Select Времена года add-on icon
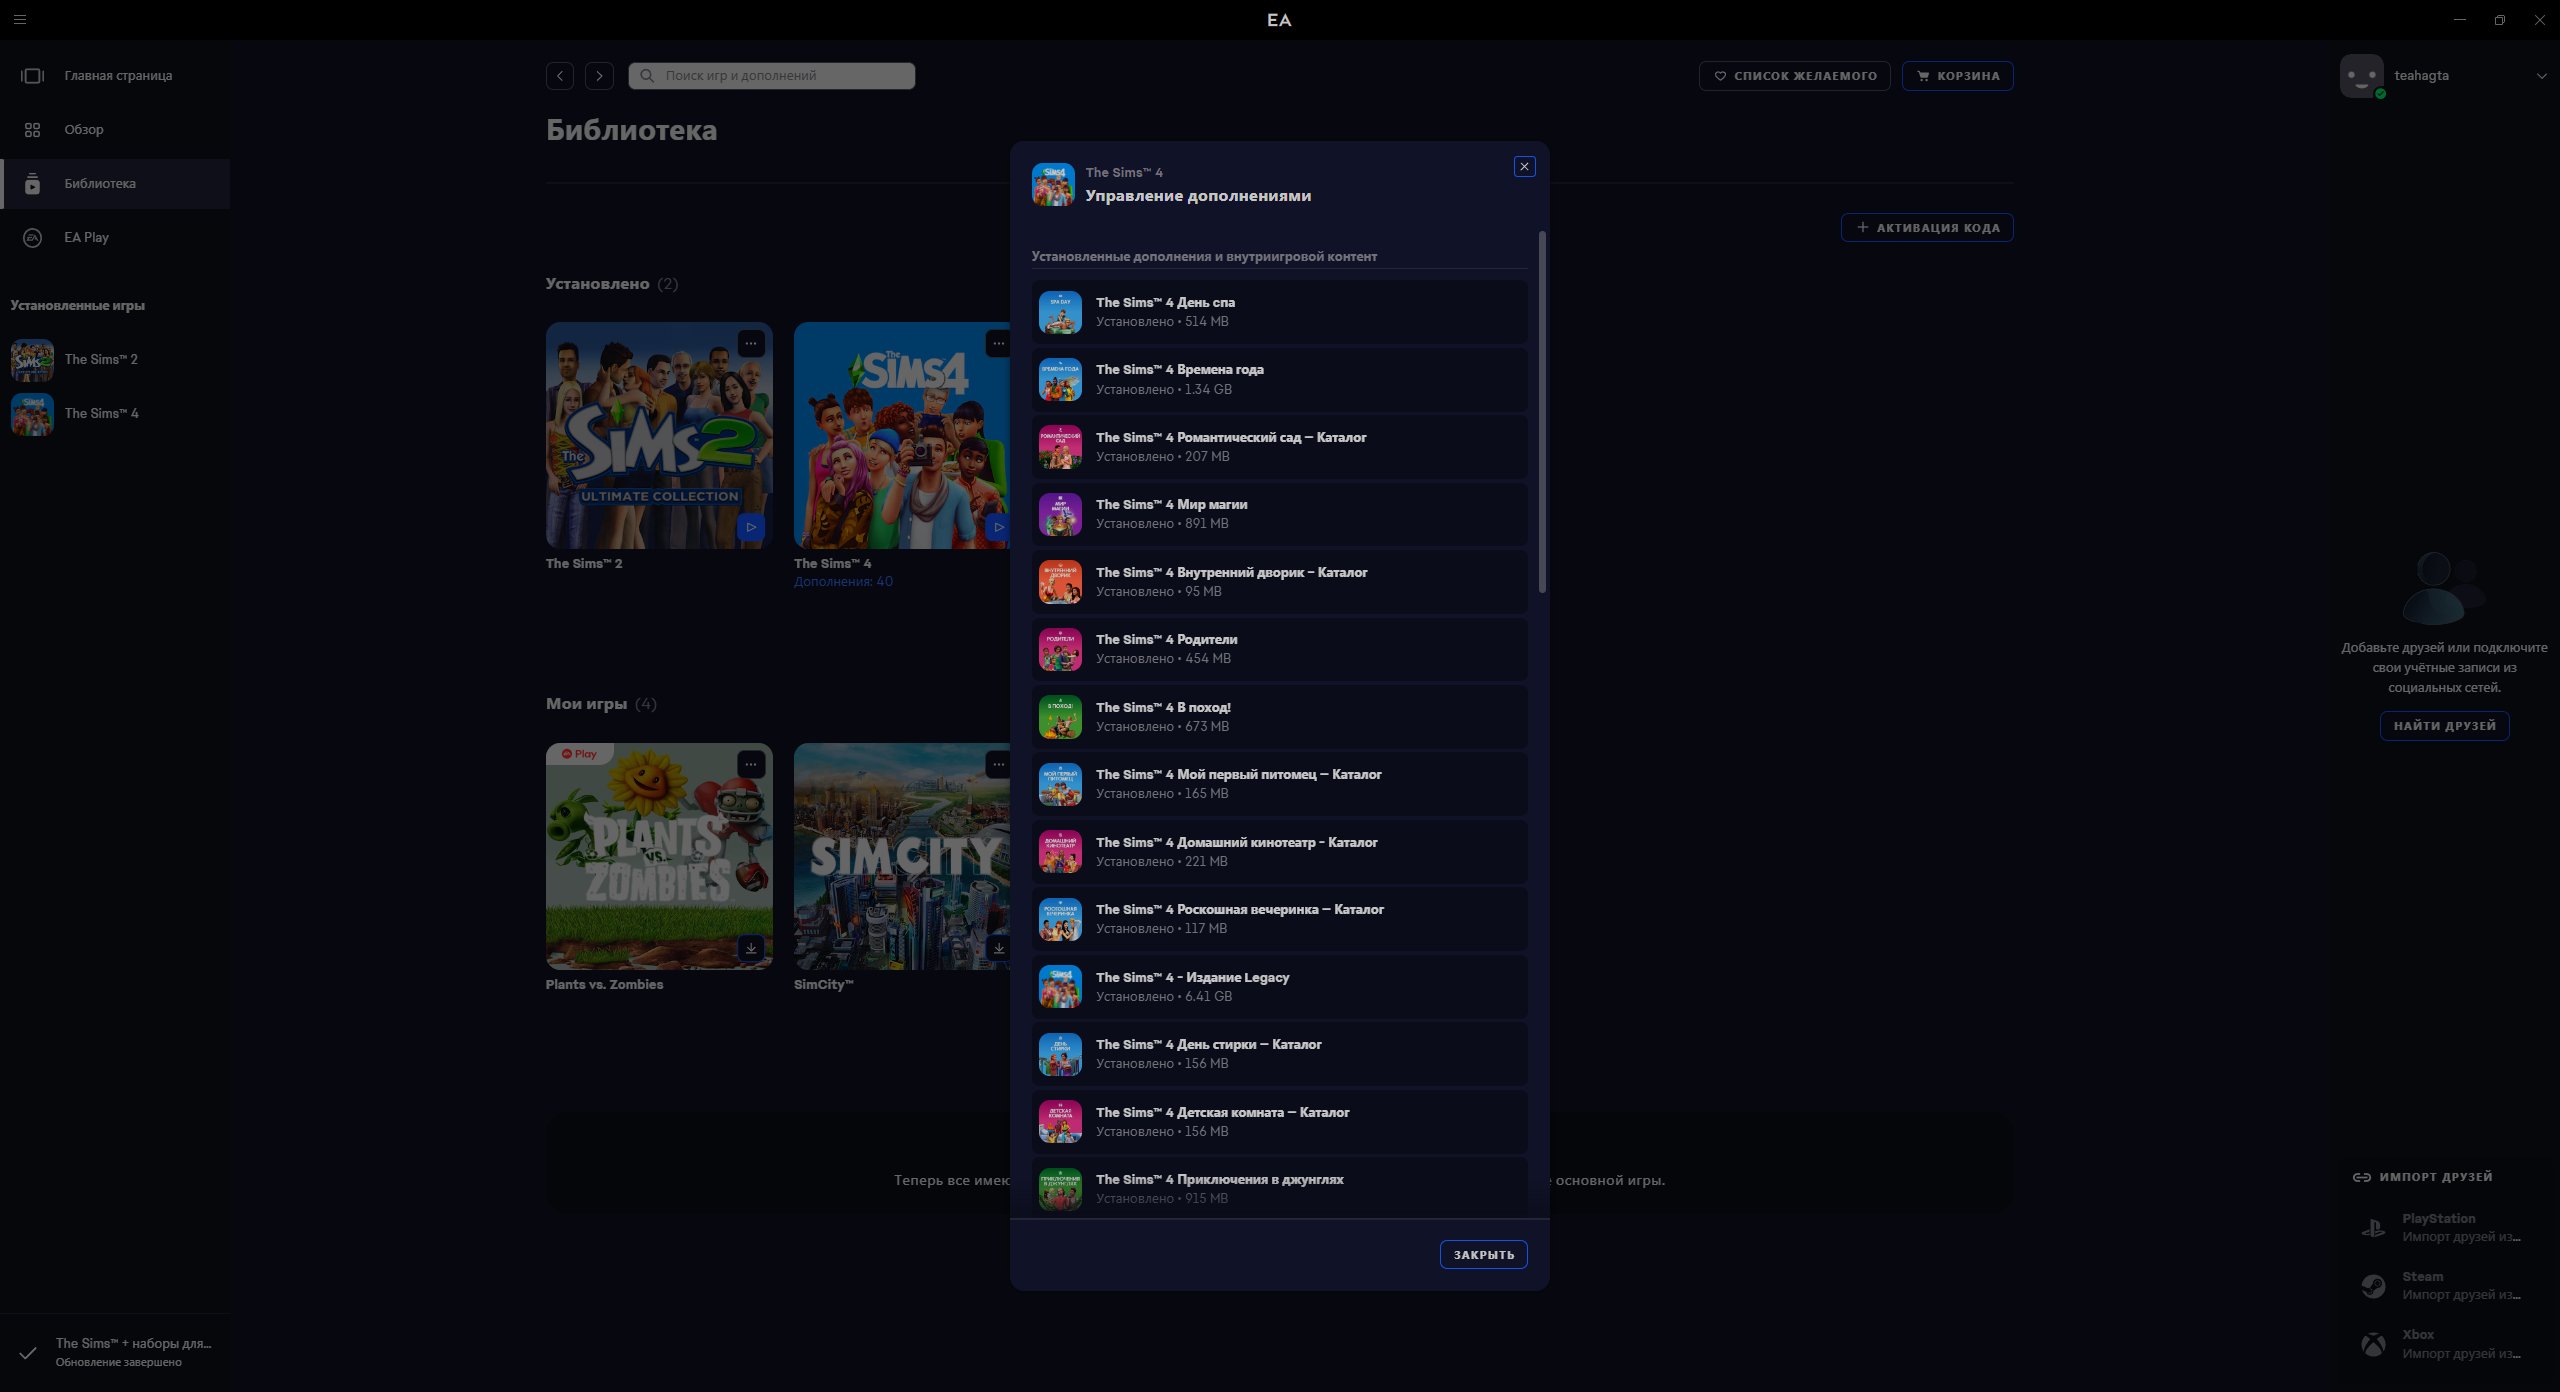This screenshot has width=2560, height=1392. tap(1060, 380)
